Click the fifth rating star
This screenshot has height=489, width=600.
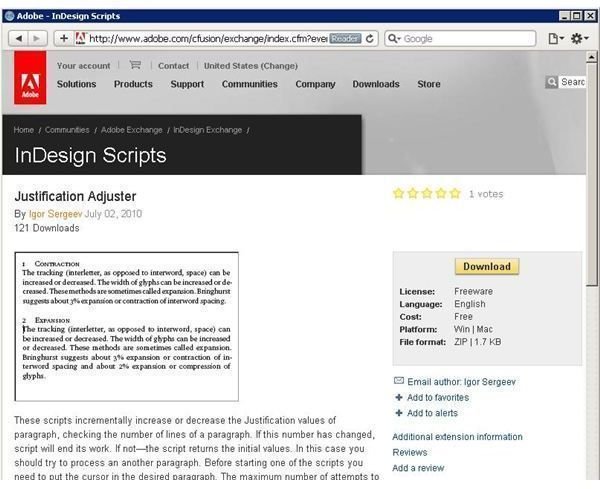coord(455,193)
